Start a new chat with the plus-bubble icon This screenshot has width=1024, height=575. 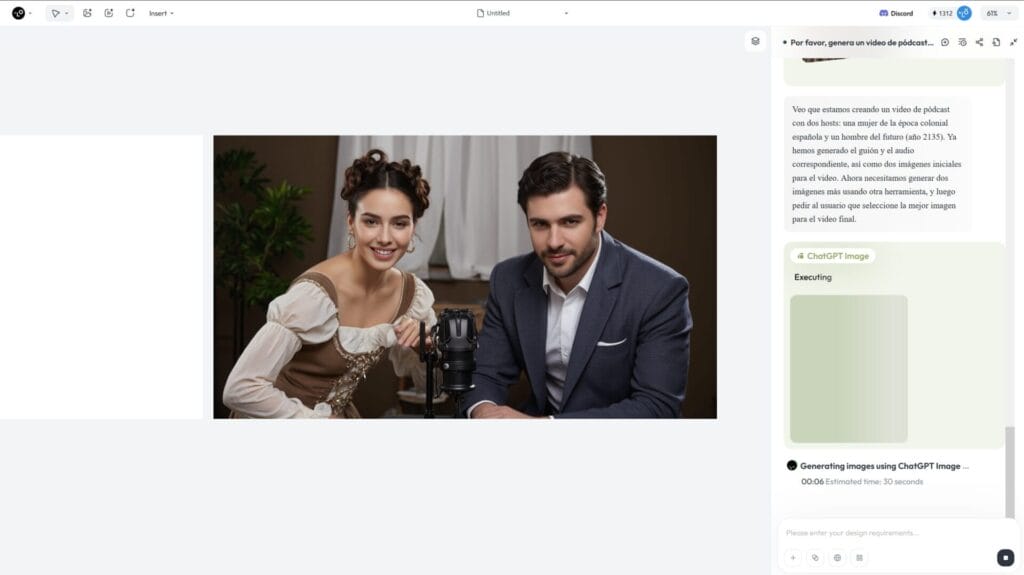945,42
